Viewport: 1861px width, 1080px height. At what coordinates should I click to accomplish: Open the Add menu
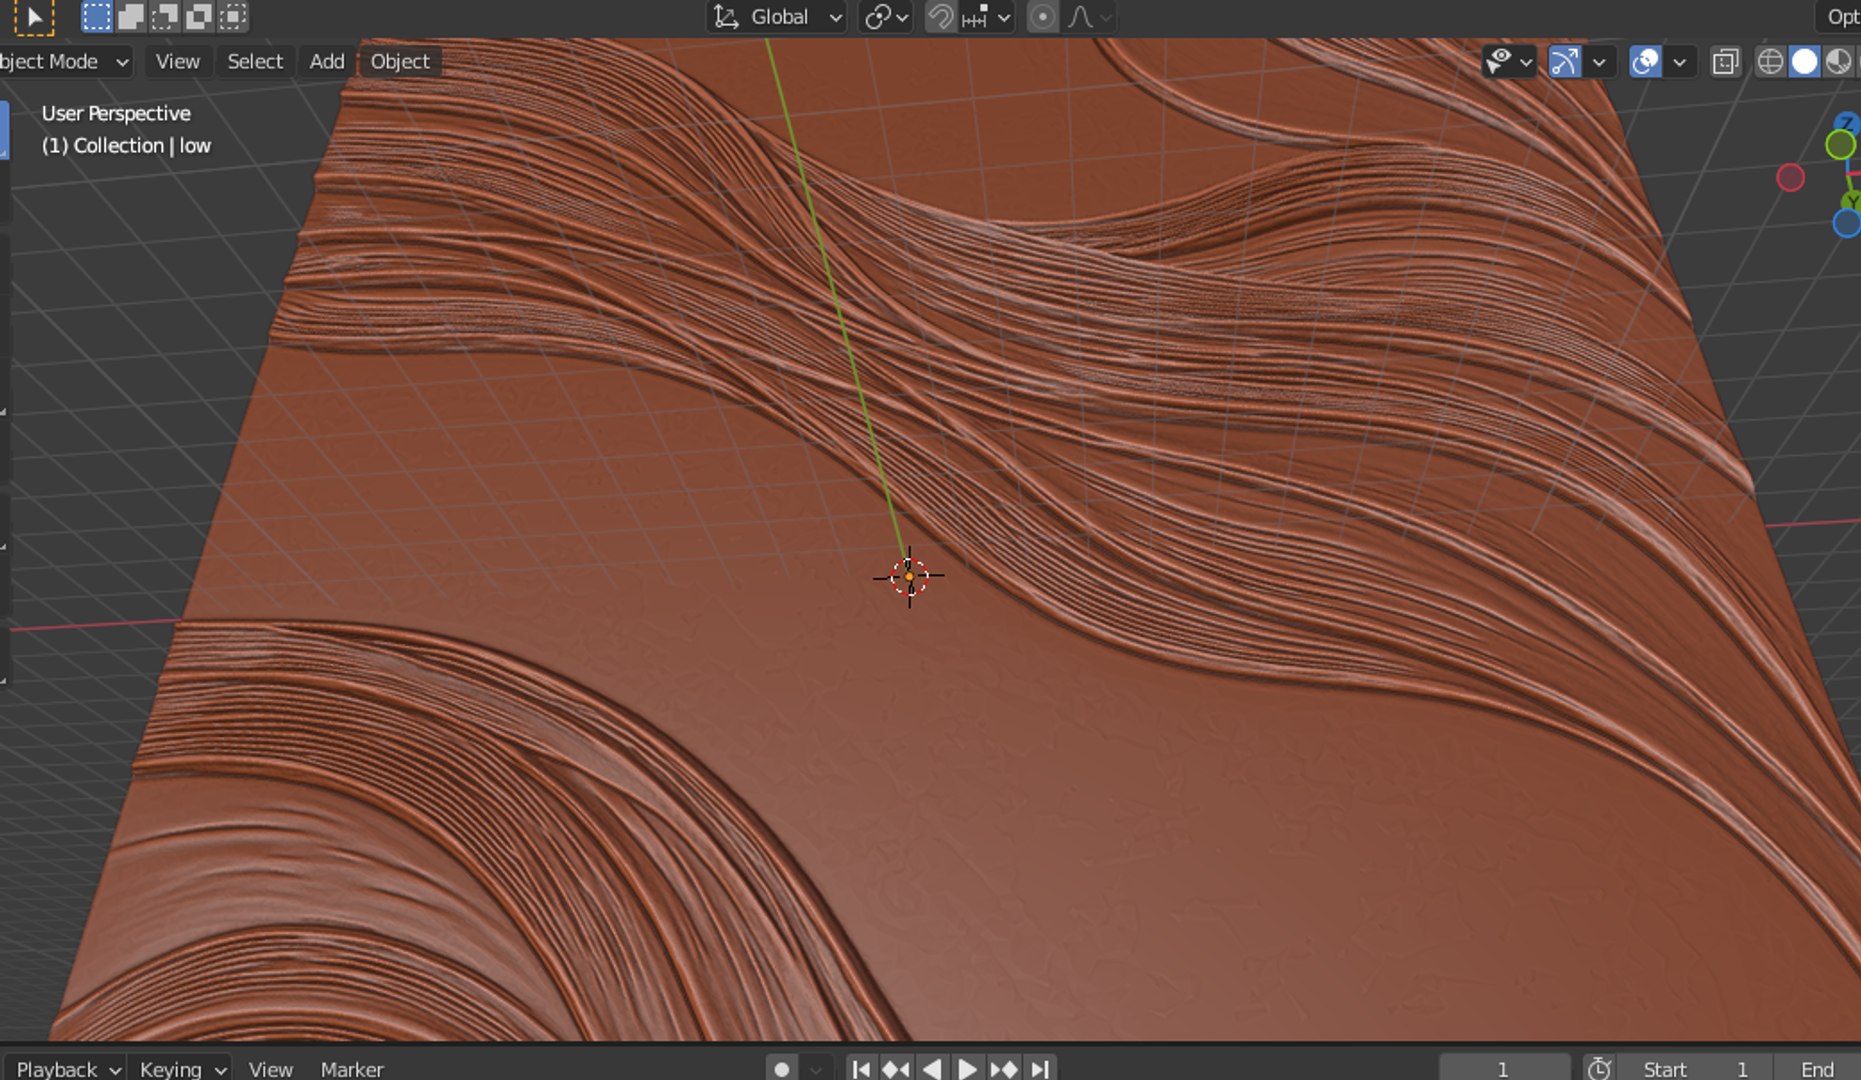pyautogui.click(x=327, y=61)
